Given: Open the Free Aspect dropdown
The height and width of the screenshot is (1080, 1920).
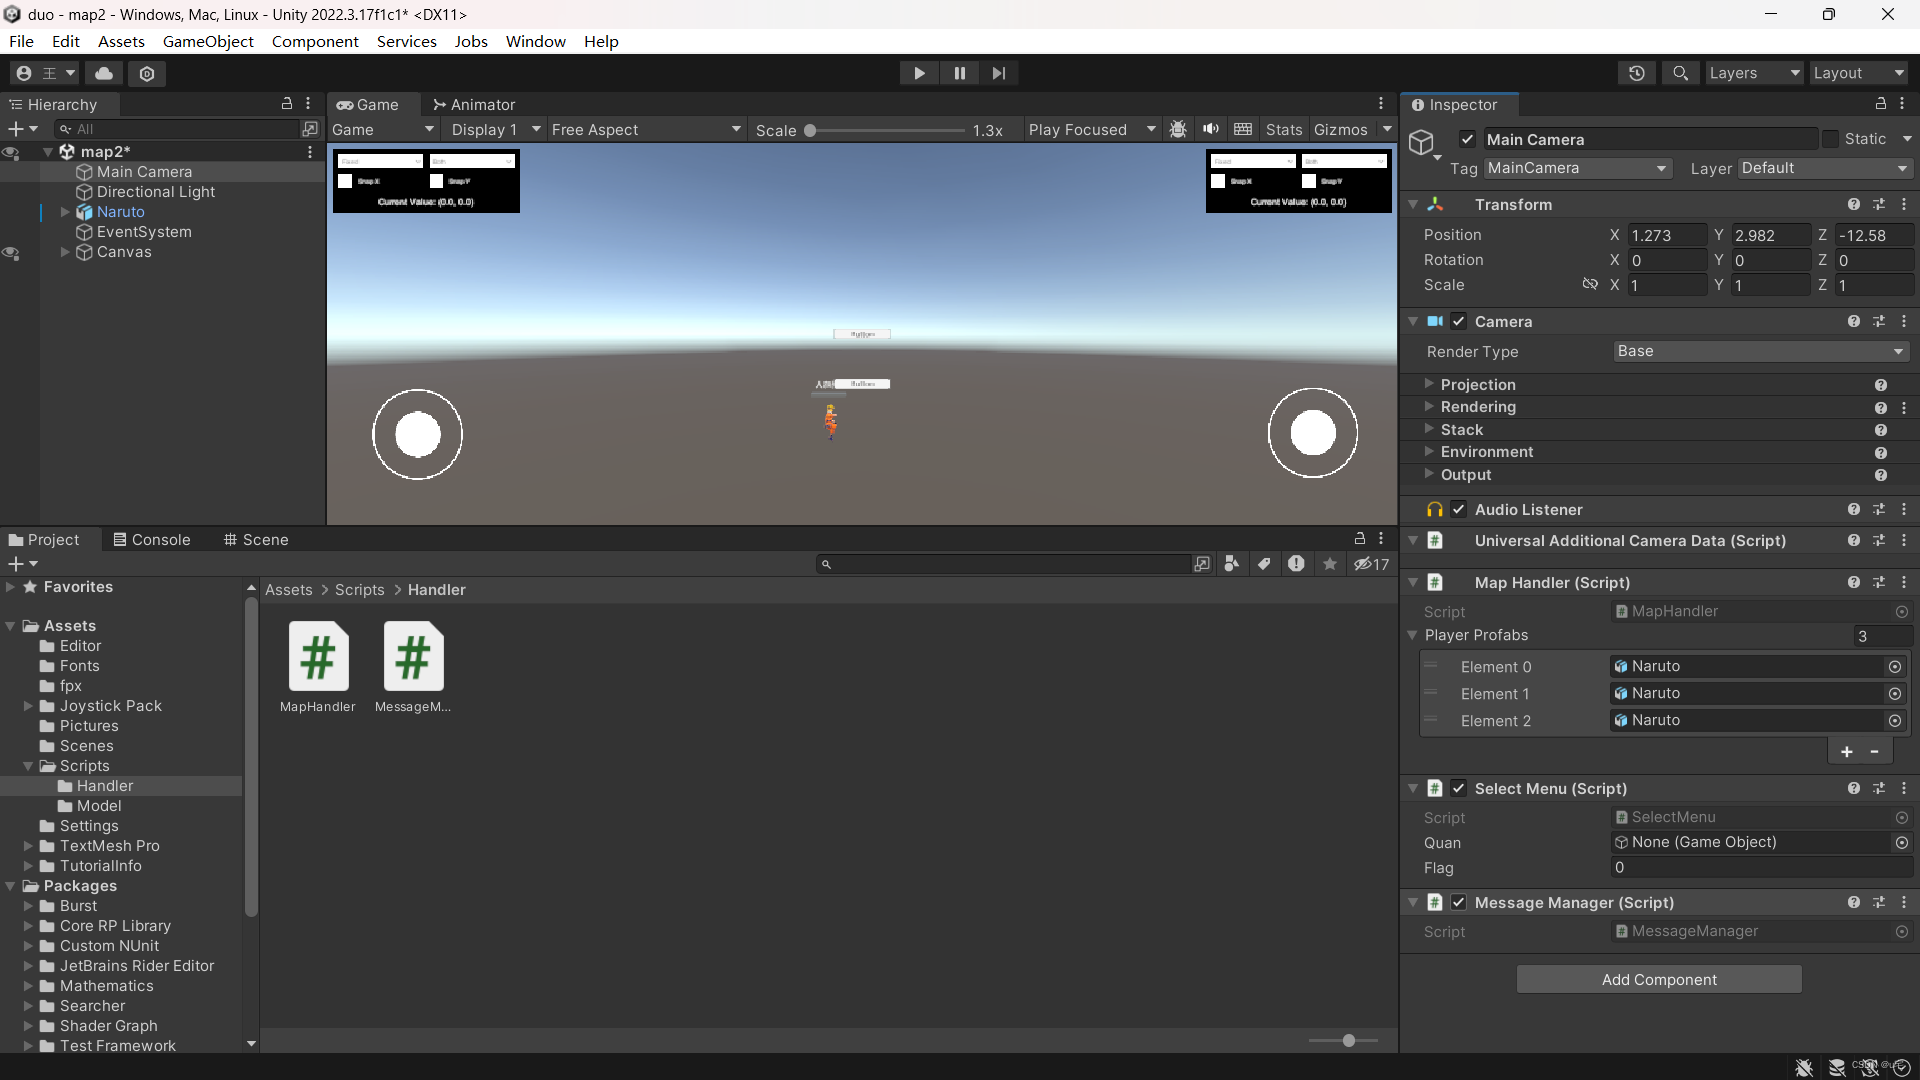Looking at the screenshot, I should (646, 129).
